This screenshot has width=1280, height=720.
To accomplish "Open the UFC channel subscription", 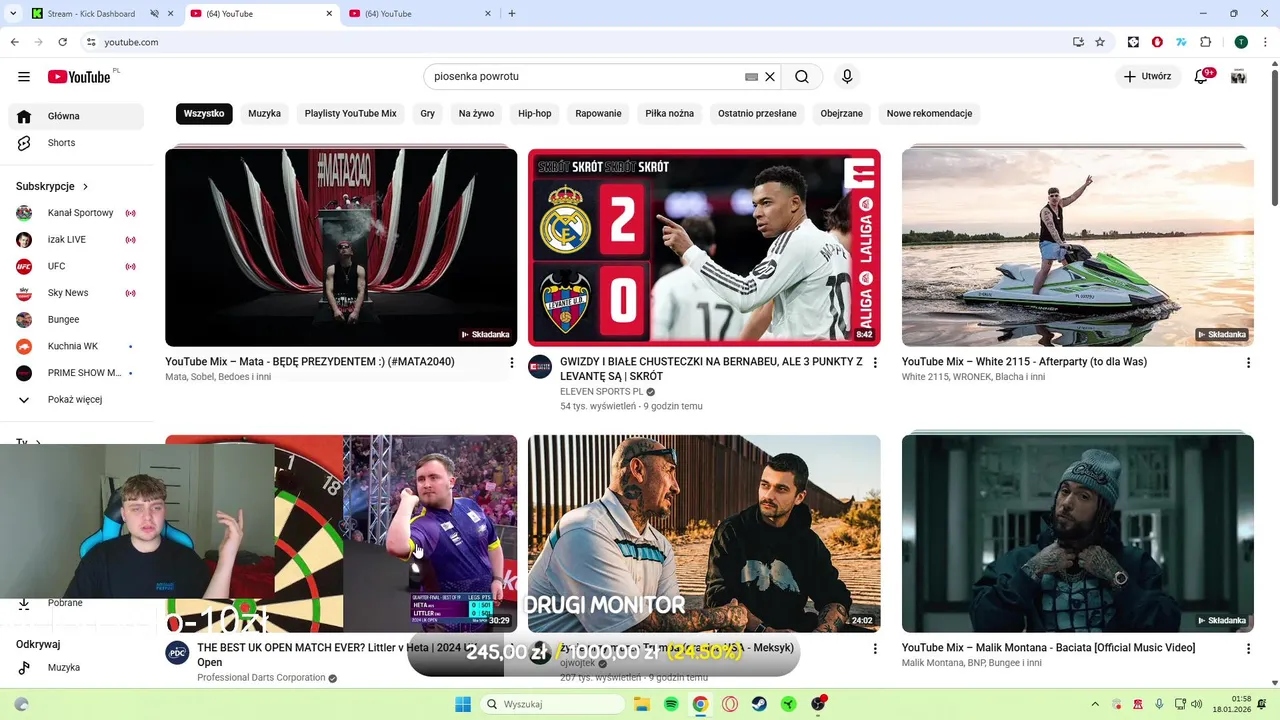I will [x=76, y=266].
